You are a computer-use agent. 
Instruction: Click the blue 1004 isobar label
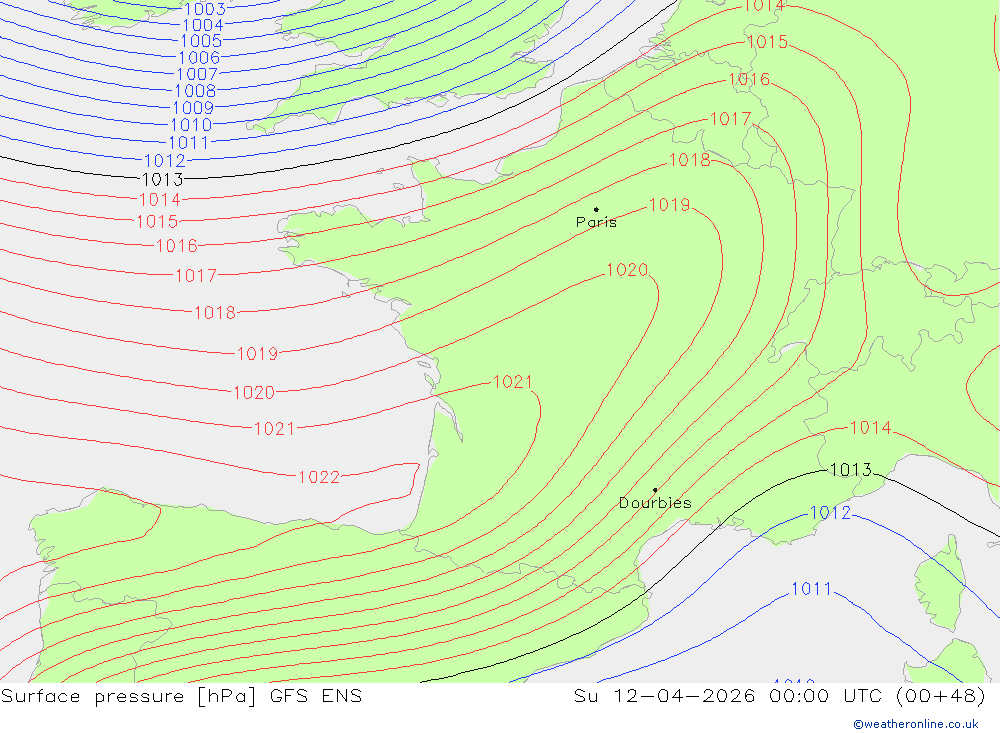(203, 26)
